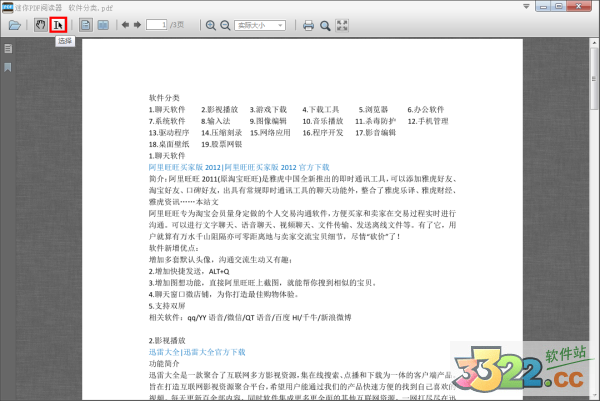The image size is (600, 401).
Task: Click the text 8.输入法
Action: click(216, 121)
